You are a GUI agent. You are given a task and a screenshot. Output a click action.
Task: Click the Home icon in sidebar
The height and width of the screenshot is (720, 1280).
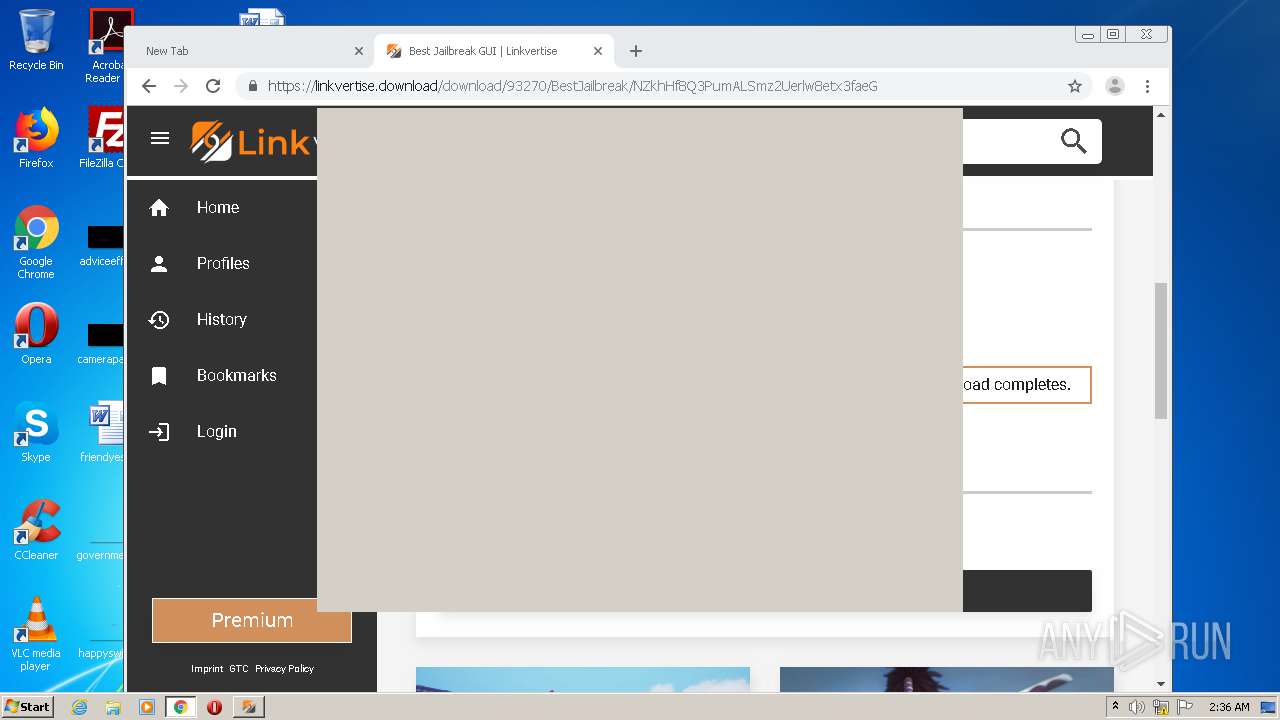click(x=159, y=208)
